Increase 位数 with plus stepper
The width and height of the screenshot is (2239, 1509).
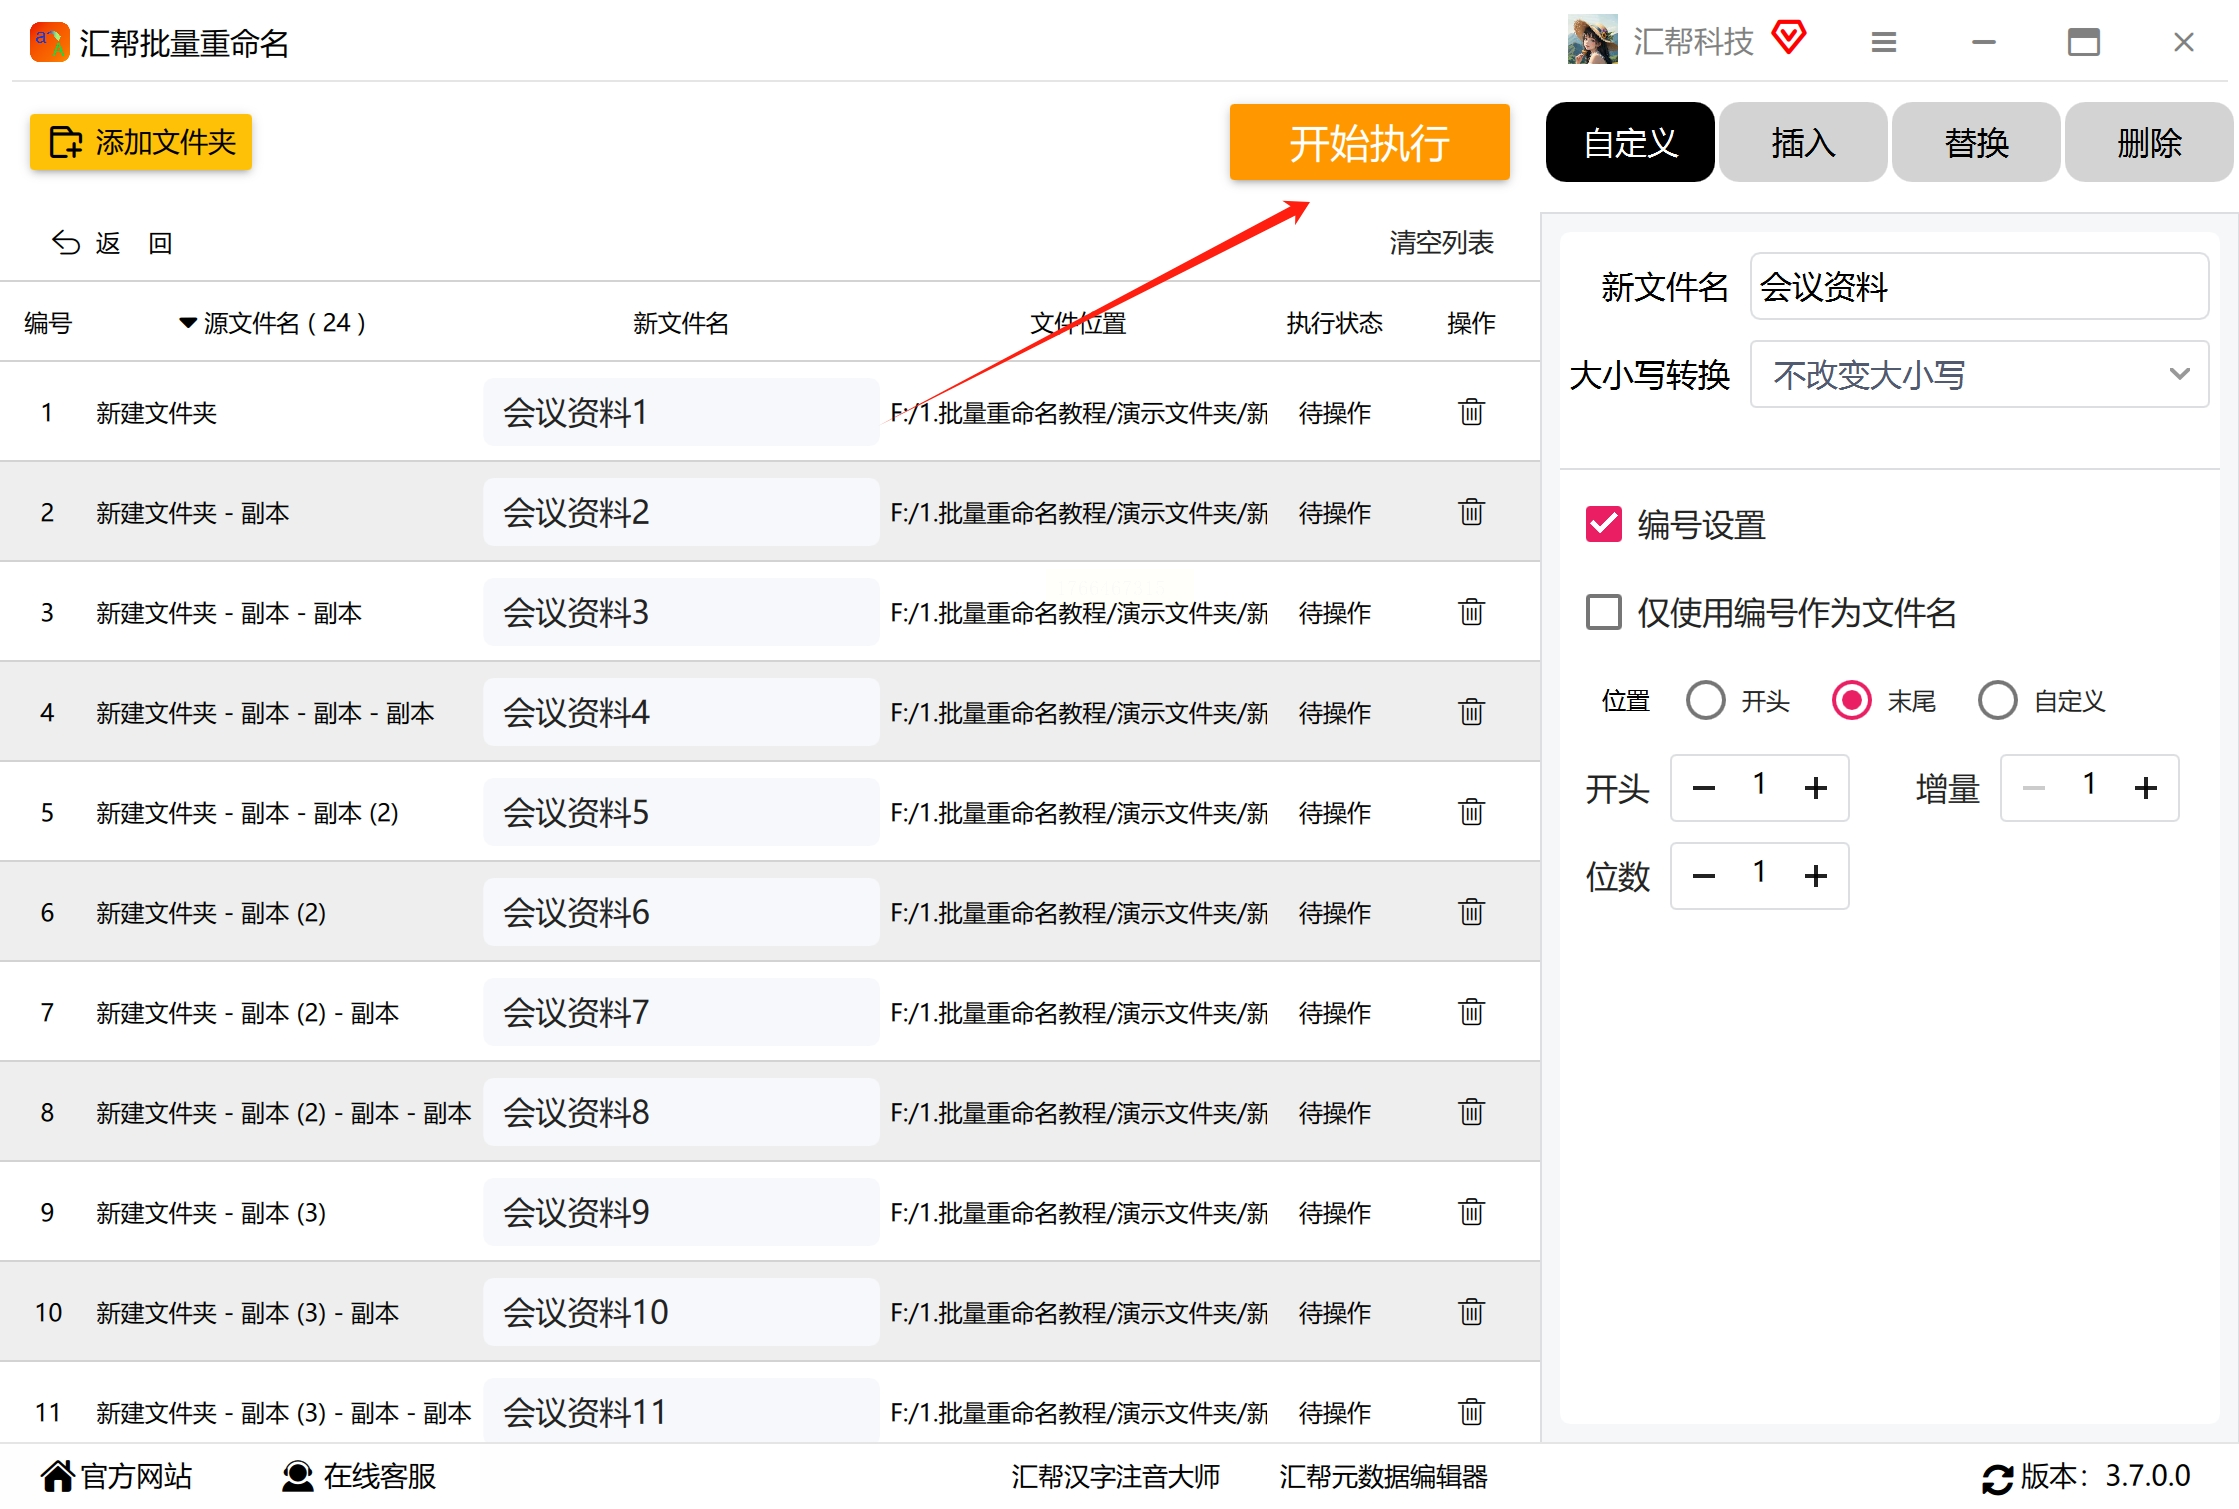(x=1815, y=876)
